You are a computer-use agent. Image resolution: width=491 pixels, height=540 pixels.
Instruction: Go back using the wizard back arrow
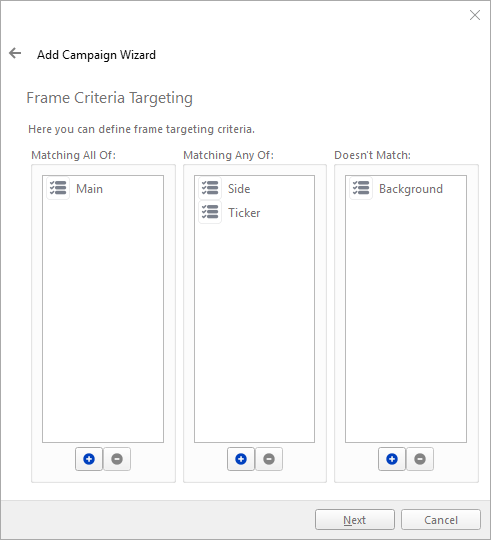pyautogui.click(x=15, y=53)
